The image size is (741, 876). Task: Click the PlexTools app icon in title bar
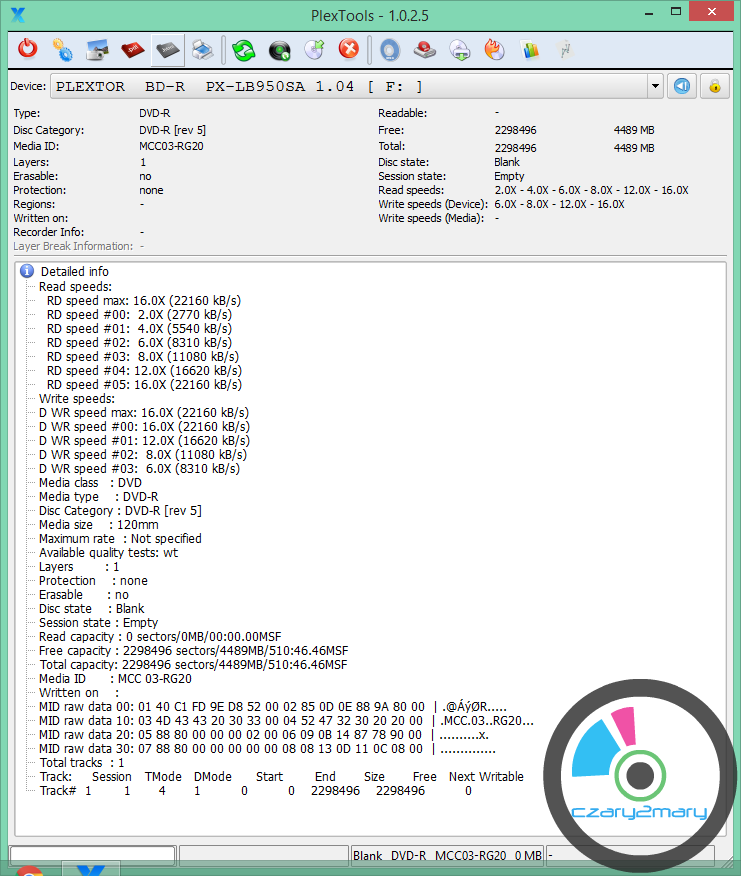point(17,14)
